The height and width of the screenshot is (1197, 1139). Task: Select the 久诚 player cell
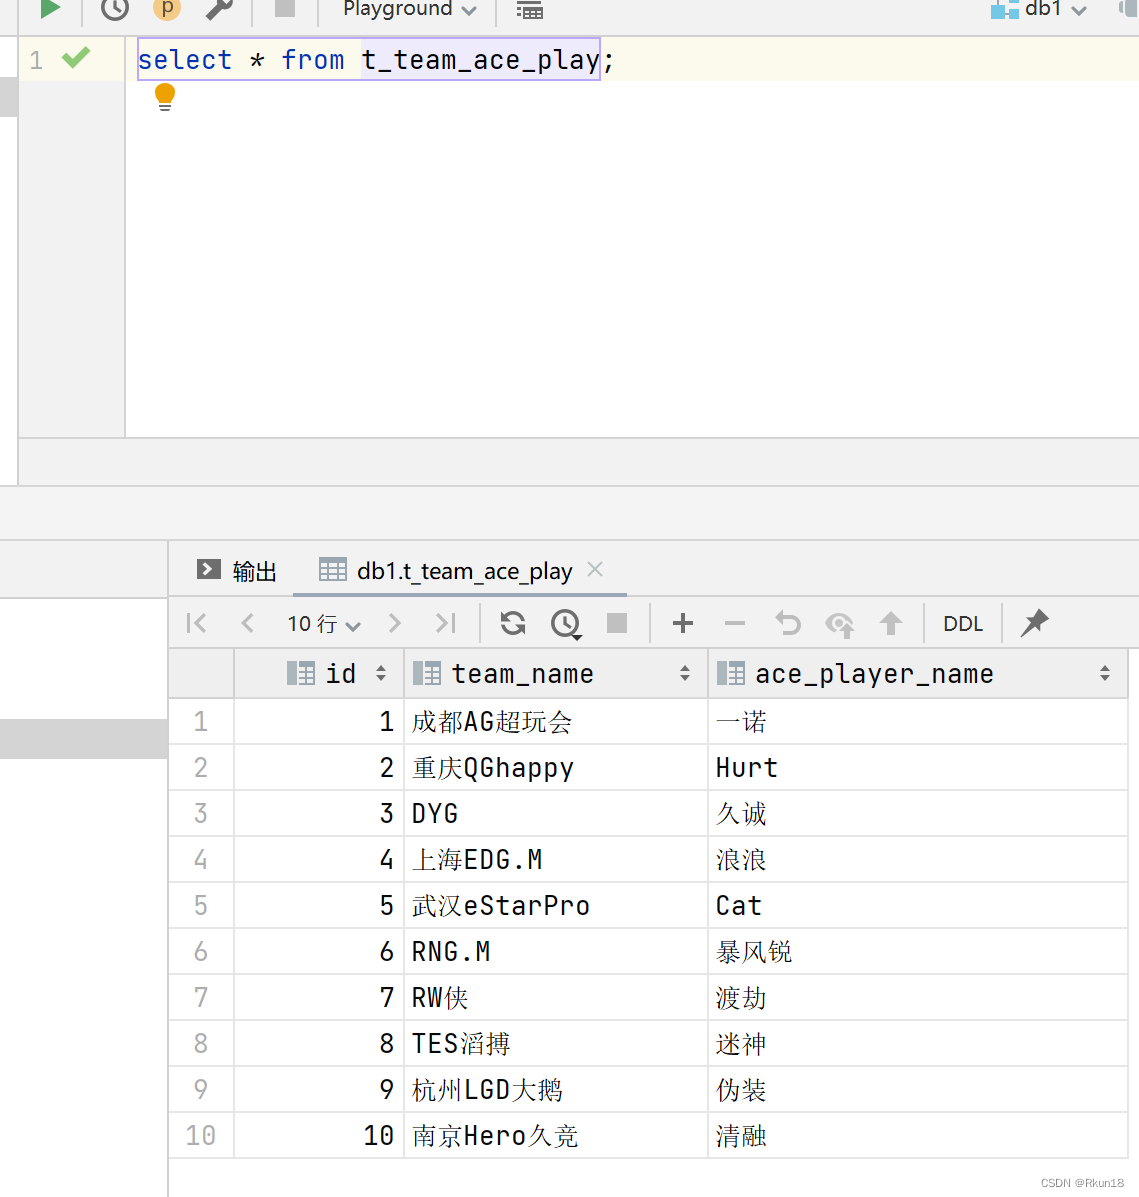pyautogui.click(x=918, y=813)
